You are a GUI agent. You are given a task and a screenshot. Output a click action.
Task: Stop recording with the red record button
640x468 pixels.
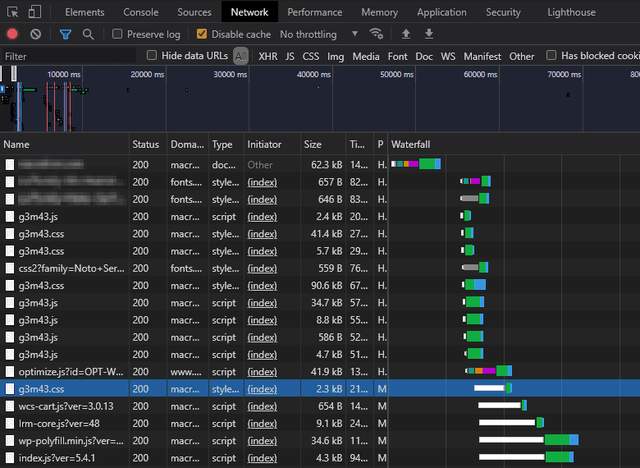click(x=12, y=34)
